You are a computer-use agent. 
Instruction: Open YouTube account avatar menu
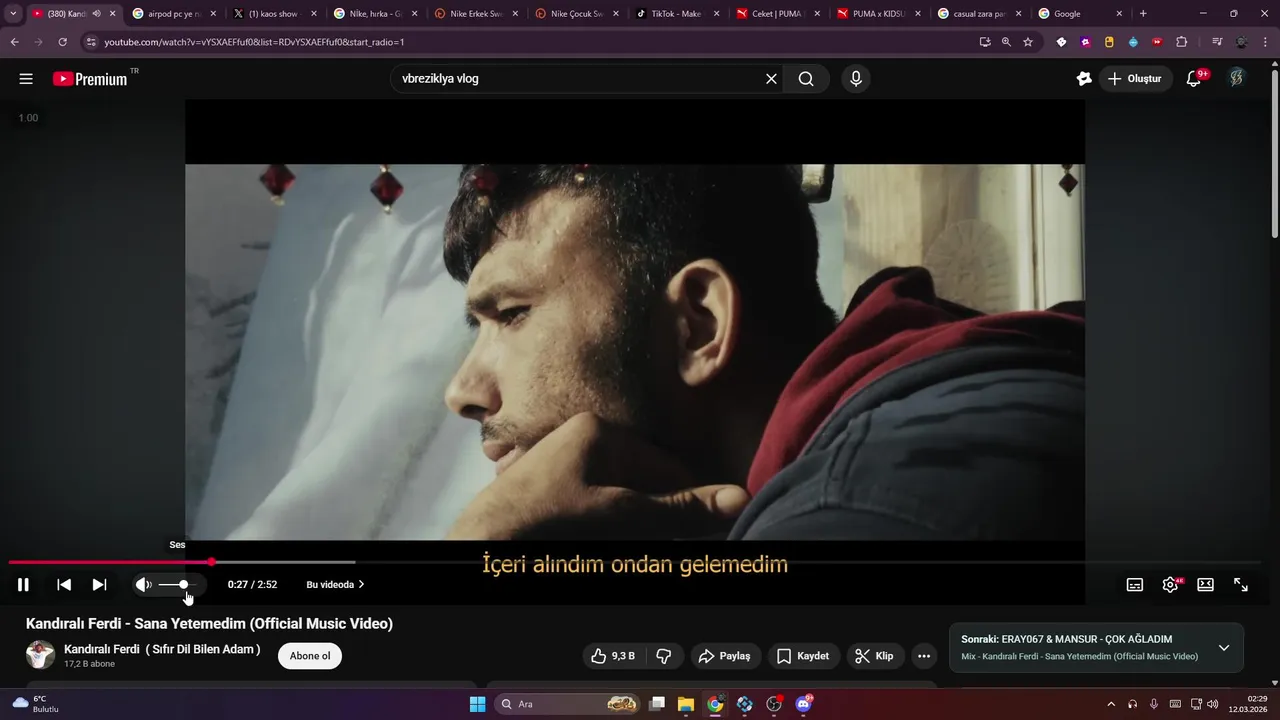[x=1237, y=78]
